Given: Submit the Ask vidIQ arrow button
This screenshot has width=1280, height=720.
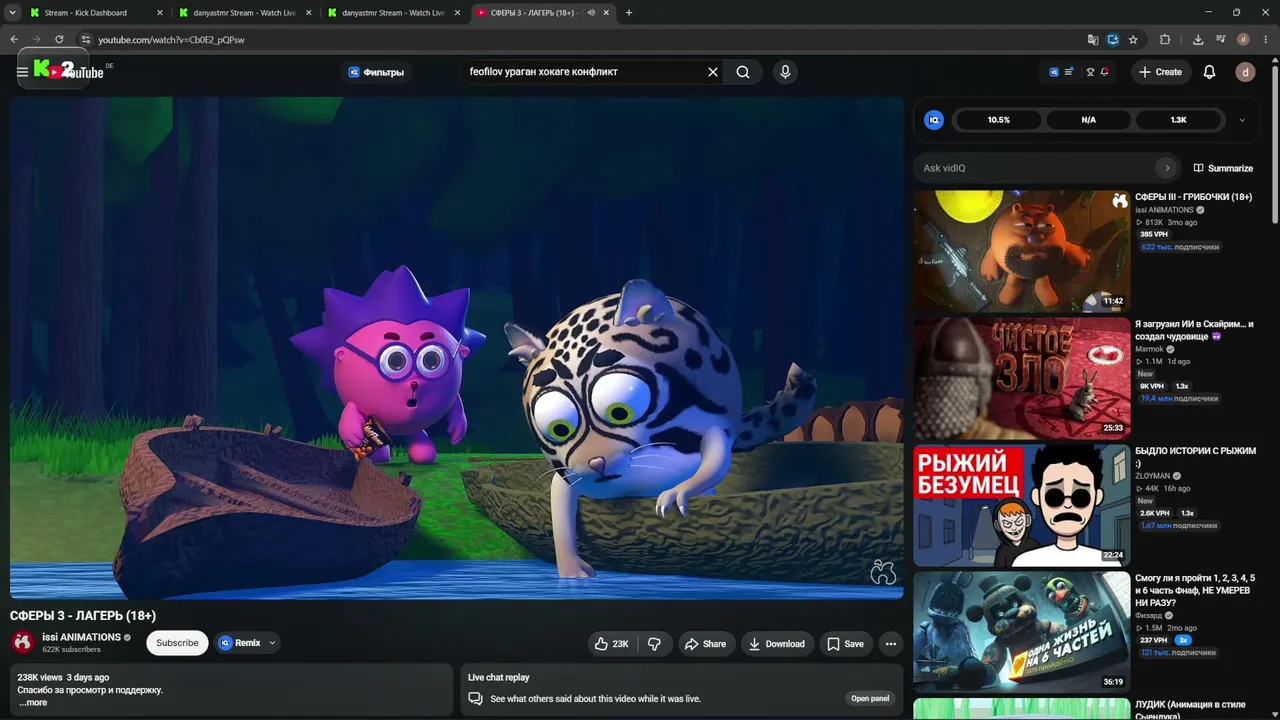Looking at the screenshot, I should tap(1166, 168).
